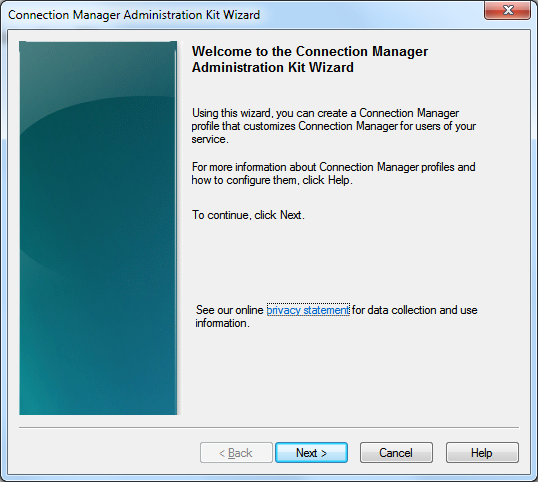The image size is (538, 482).
Task: Click 'how to configure them, click Help.' line
Action: click(272, 180)
